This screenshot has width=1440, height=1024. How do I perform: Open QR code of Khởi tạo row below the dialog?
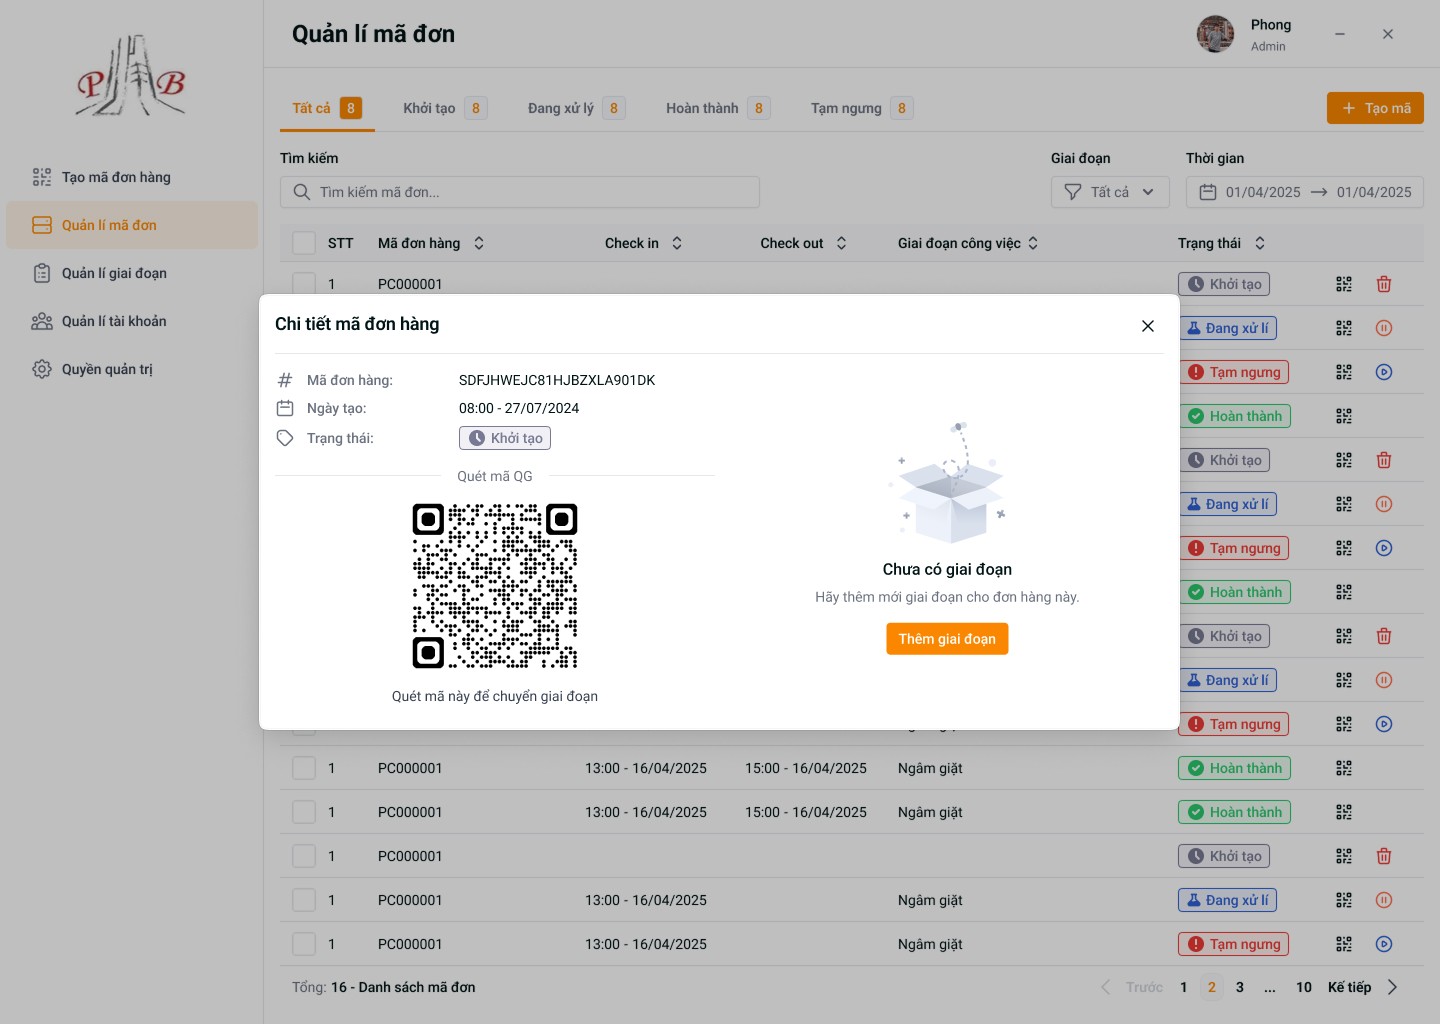1344,856
